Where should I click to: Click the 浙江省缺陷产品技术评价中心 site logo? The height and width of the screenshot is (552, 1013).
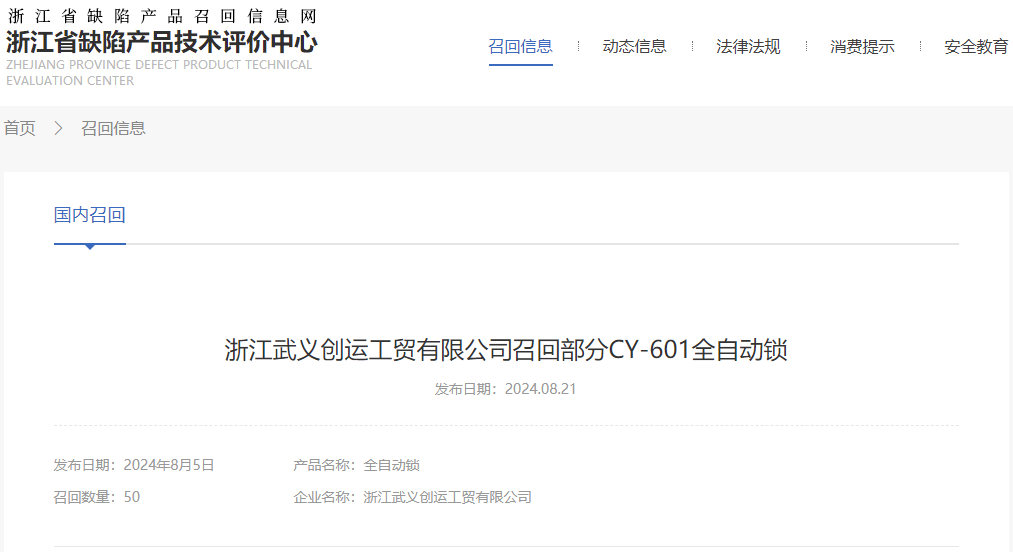coord(162,43)
